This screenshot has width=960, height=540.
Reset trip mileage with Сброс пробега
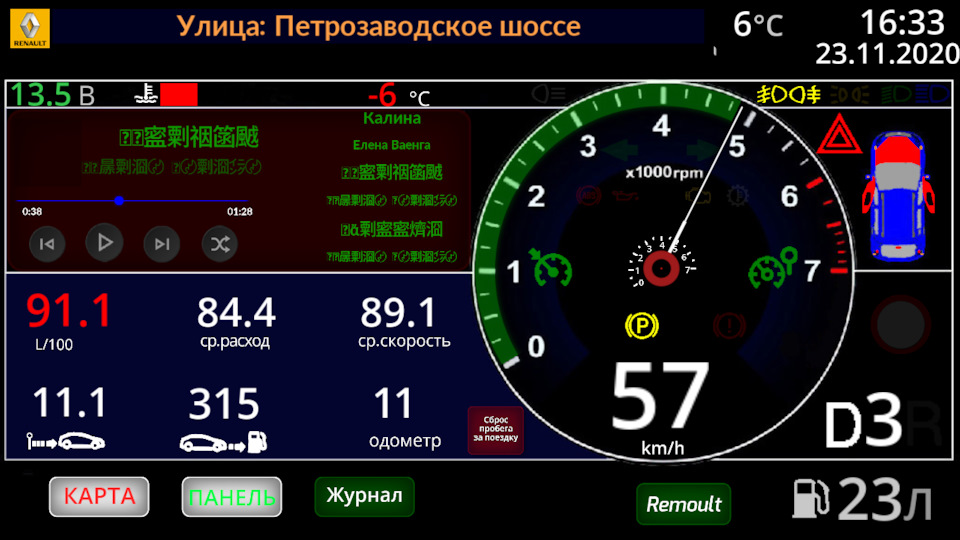495,429
